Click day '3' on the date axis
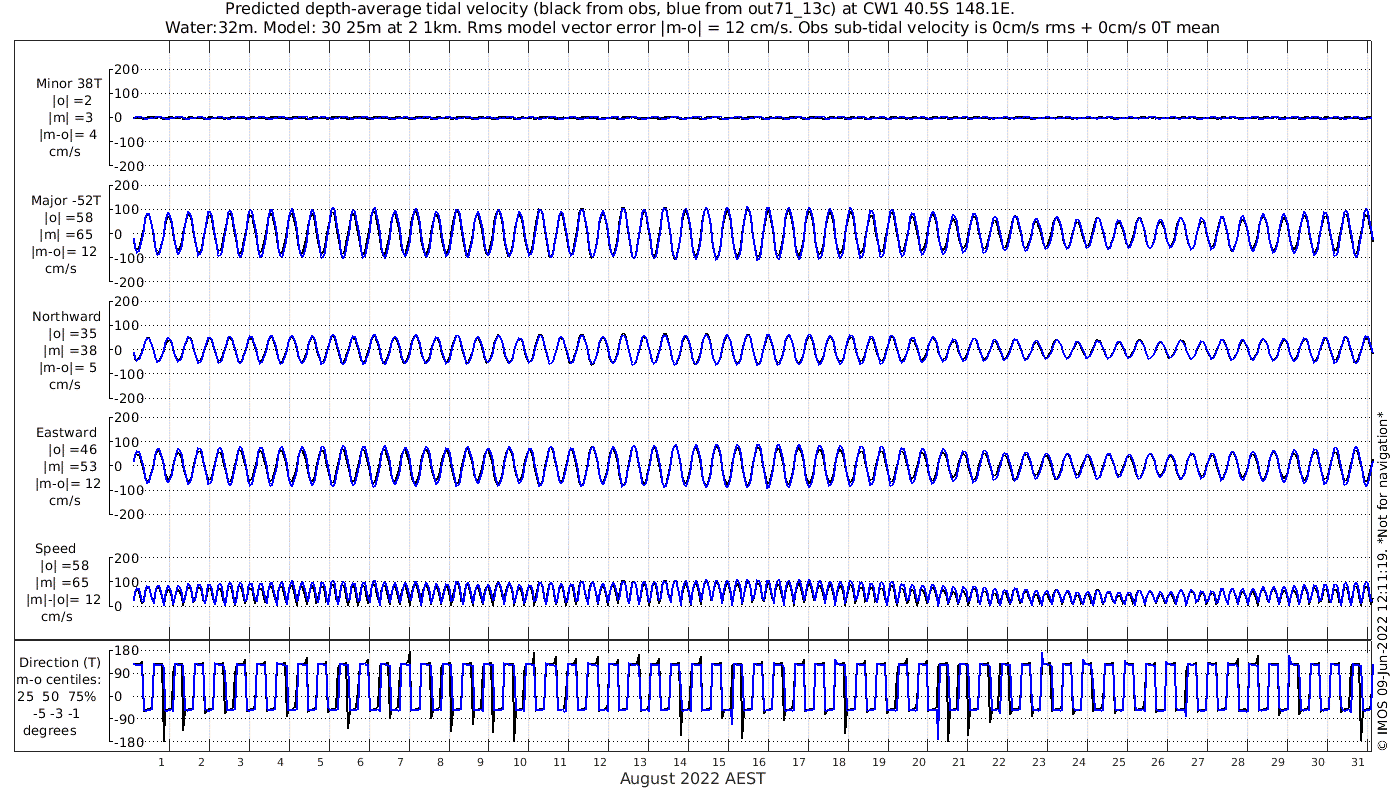The image size is (1400, 800). pyautogui.click(x=241, y=762)
